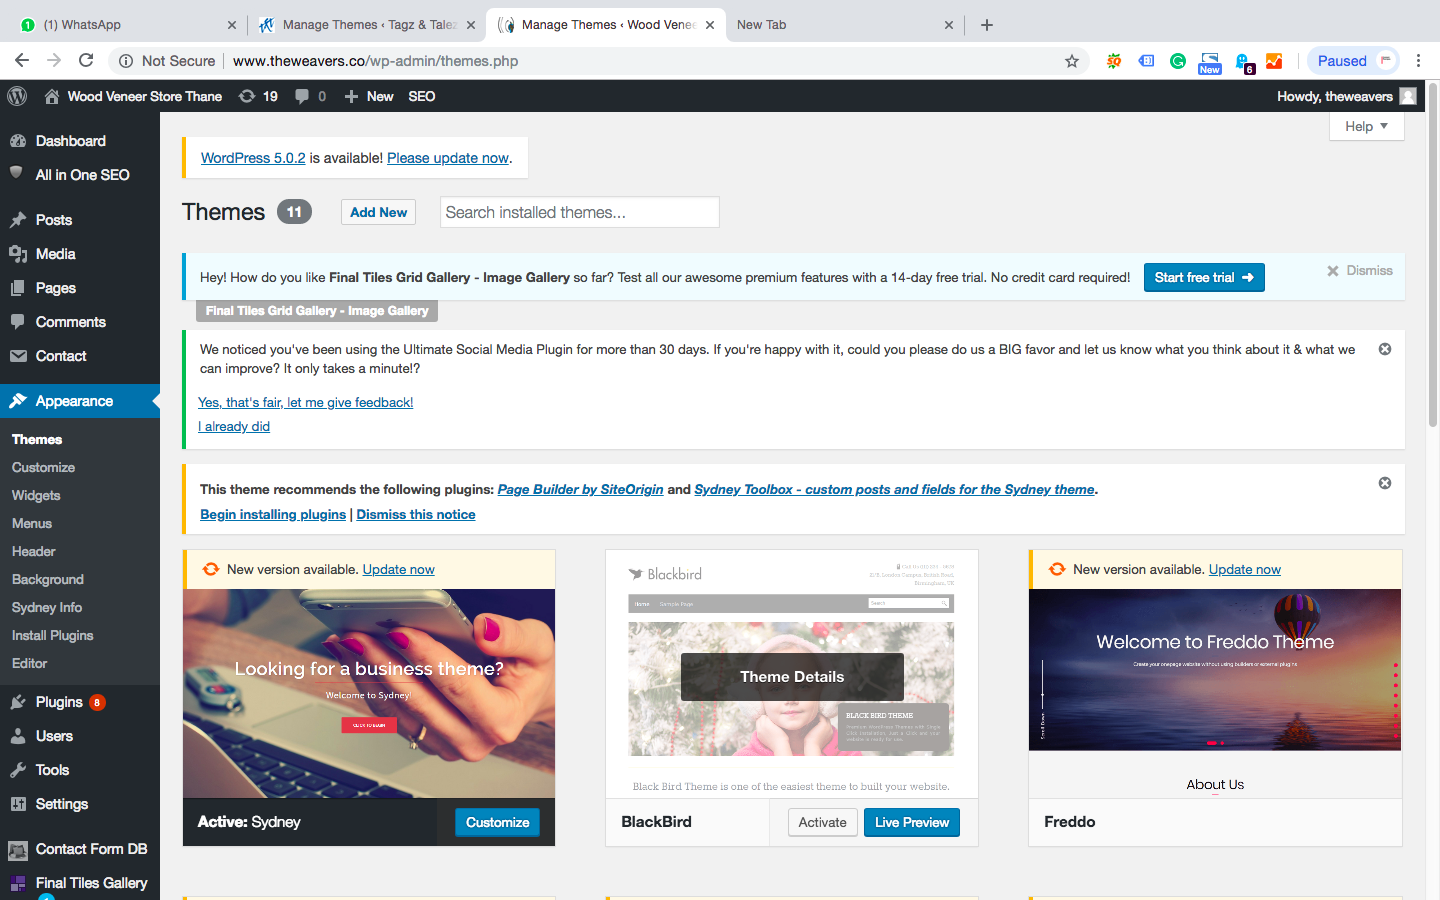Viewport: 1440px width, 900px height.
Task: Select Editor submenu item
Action: tap(30, 663)
